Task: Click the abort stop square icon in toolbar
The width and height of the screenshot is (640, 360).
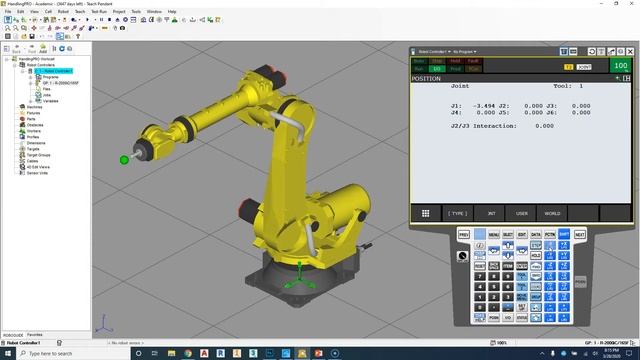Action: point(109,20)
